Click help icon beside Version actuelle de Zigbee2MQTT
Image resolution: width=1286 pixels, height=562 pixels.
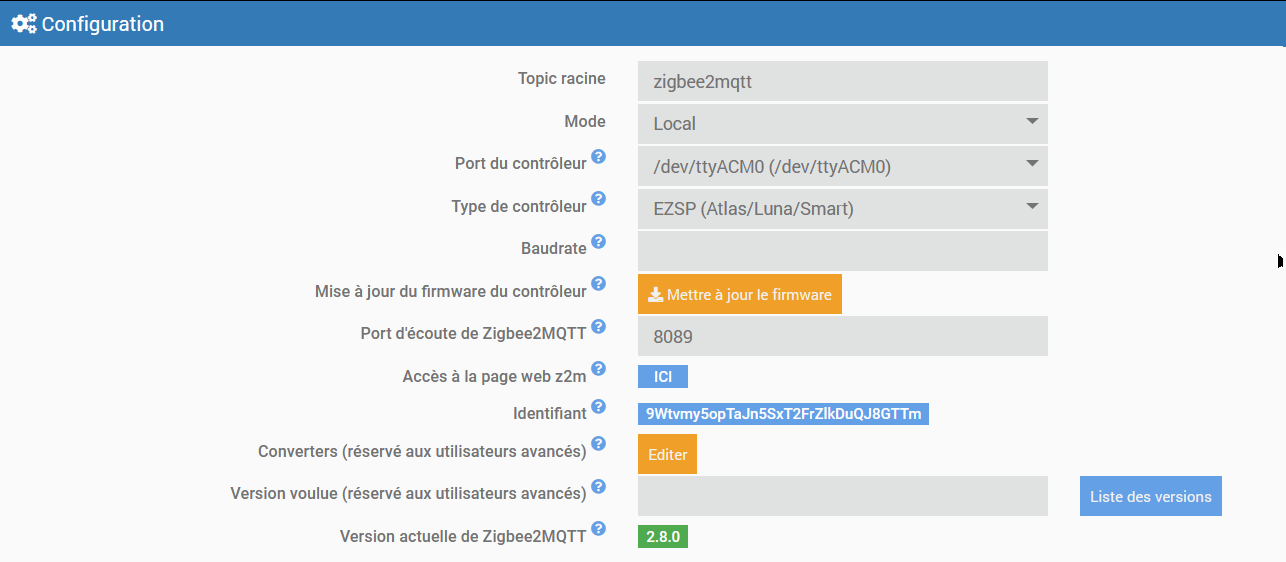tap(598, 528)
